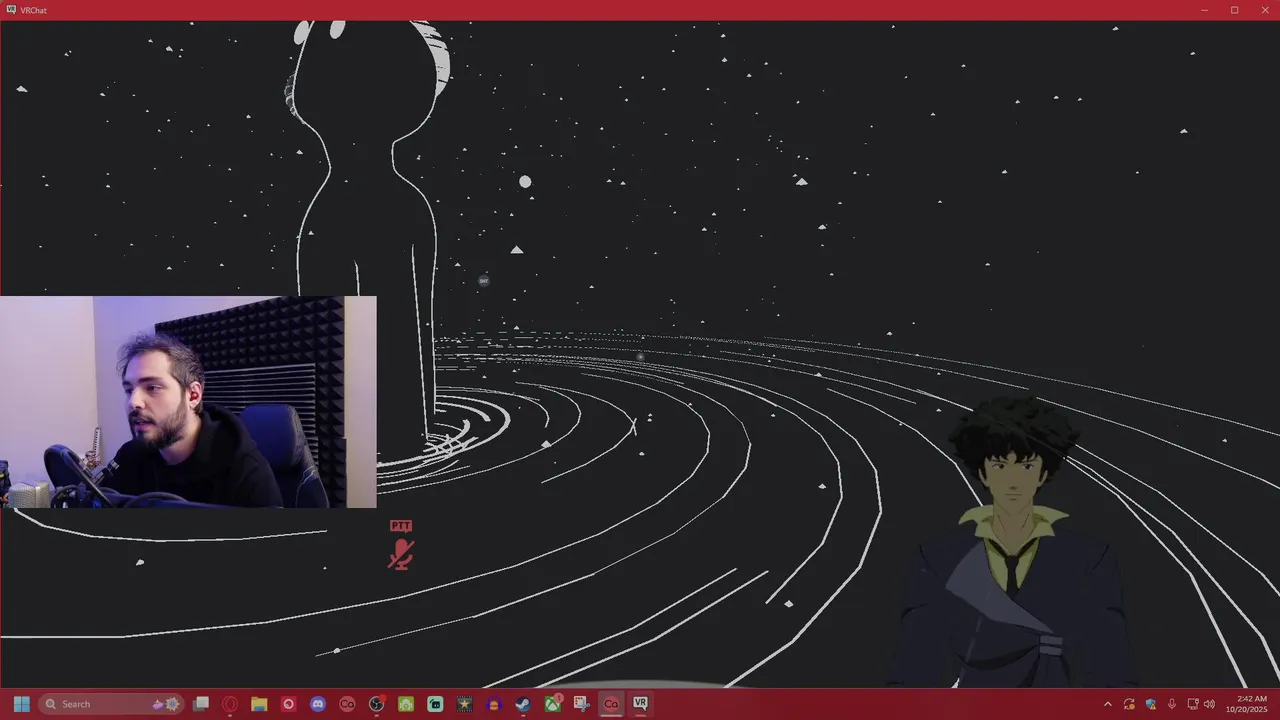Screen dimensions: 1280x720
Task: Open the green Android robot taskbar app
Action: [x=406, y=704]
